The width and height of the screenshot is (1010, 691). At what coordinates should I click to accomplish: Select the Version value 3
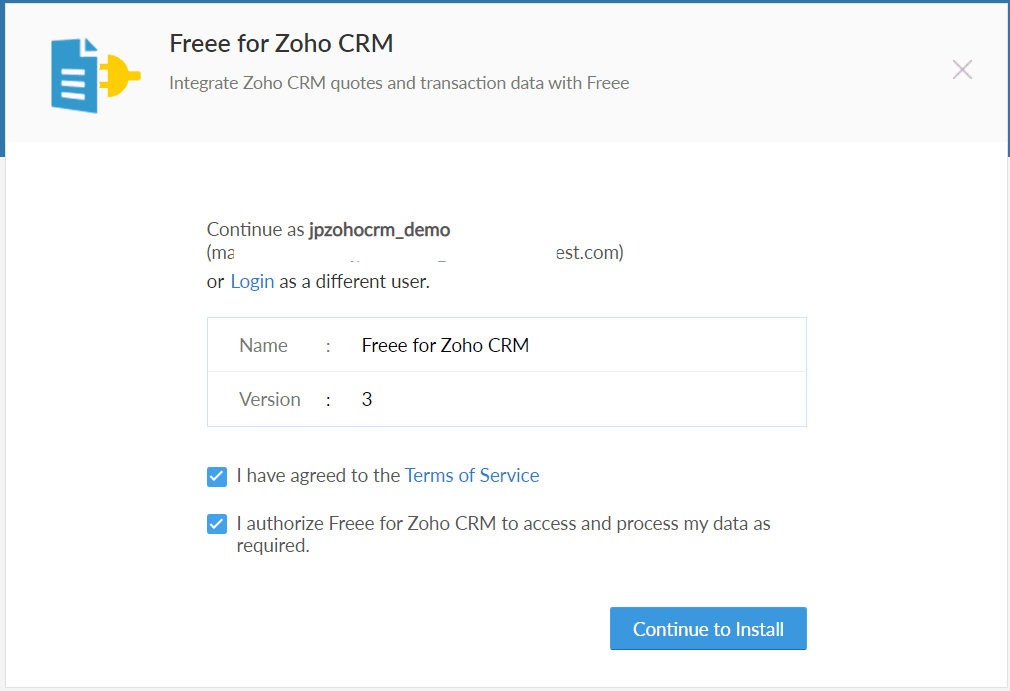point(367,399)
